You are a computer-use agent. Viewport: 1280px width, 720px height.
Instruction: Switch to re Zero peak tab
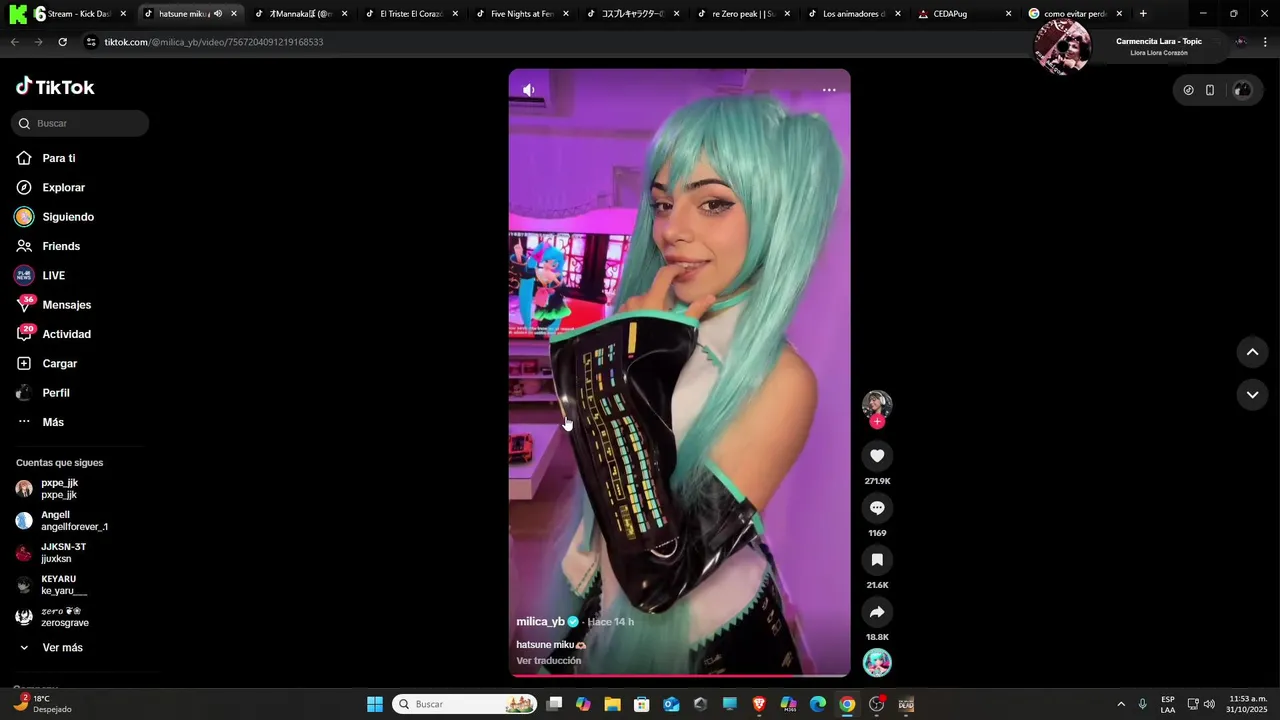(744, 14)
